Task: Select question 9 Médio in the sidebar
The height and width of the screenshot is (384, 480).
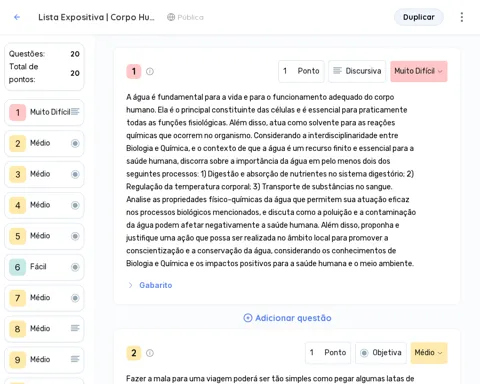Action: coord(44,360)
